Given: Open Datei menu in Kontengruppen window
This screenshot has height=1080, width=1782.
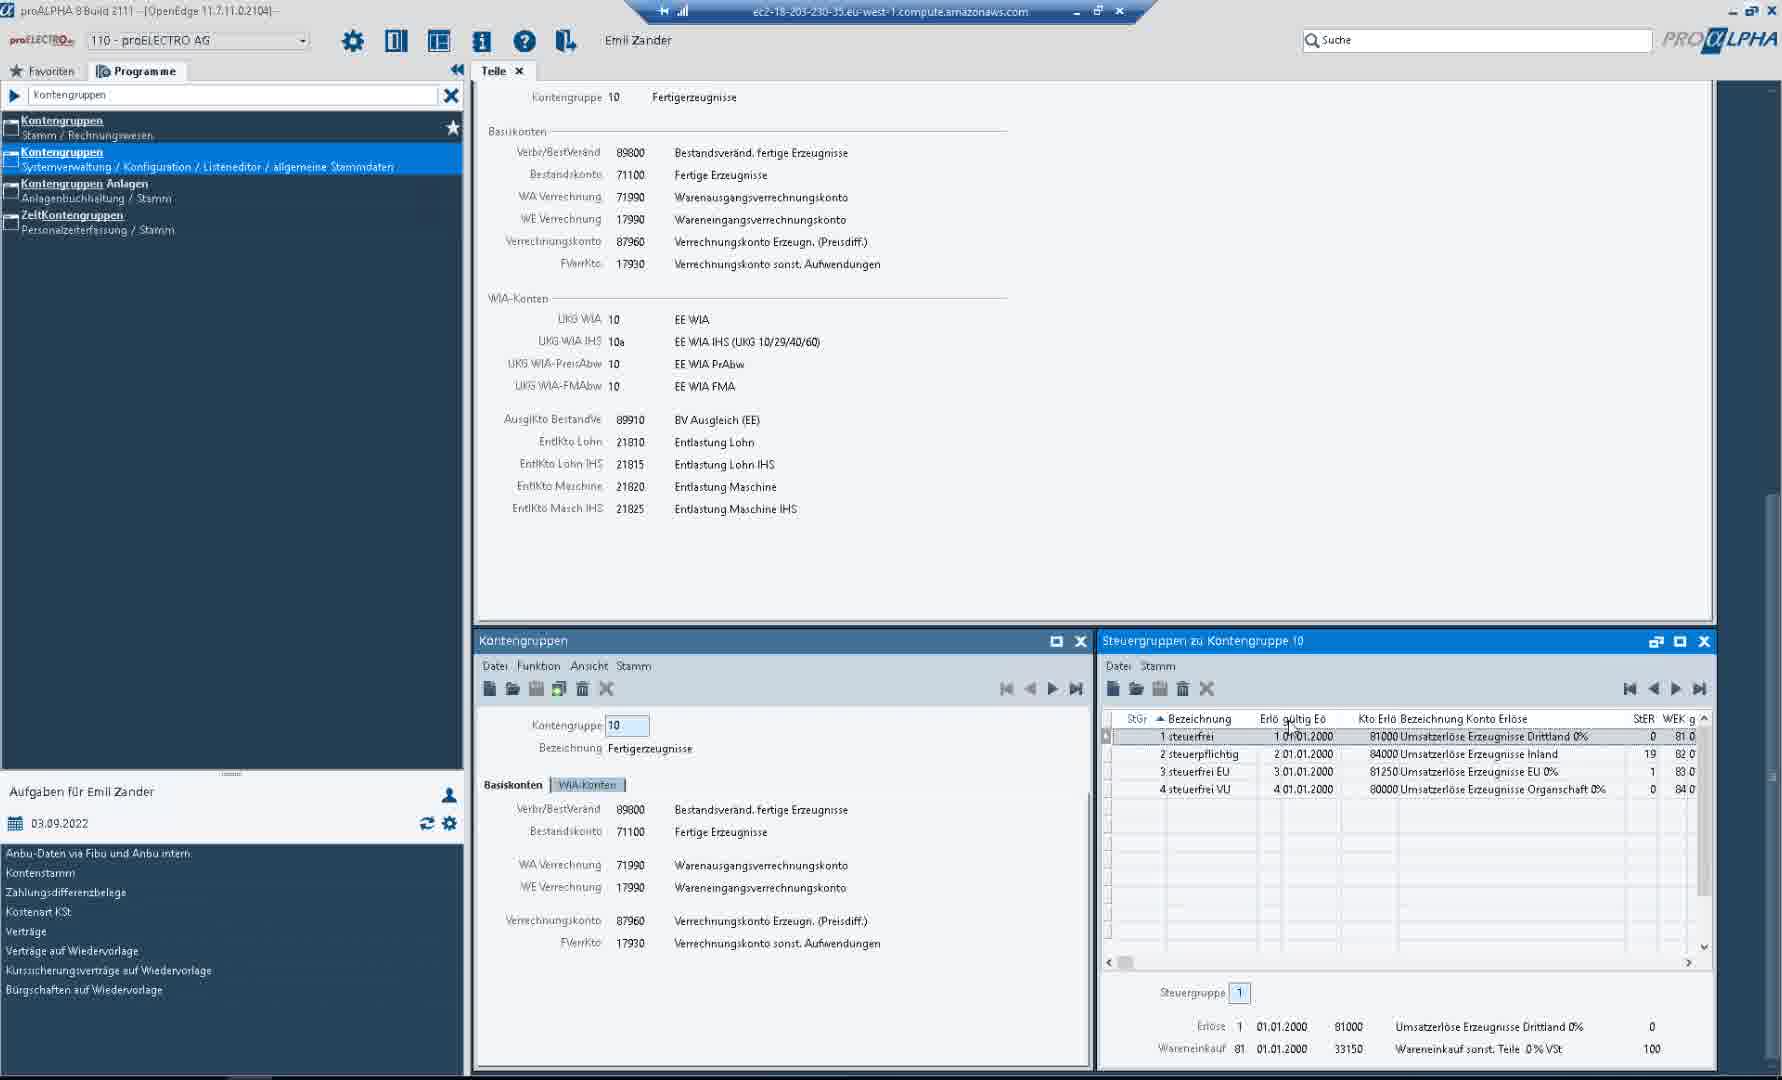Looking at the screenshot, I should tap(494, 666).
